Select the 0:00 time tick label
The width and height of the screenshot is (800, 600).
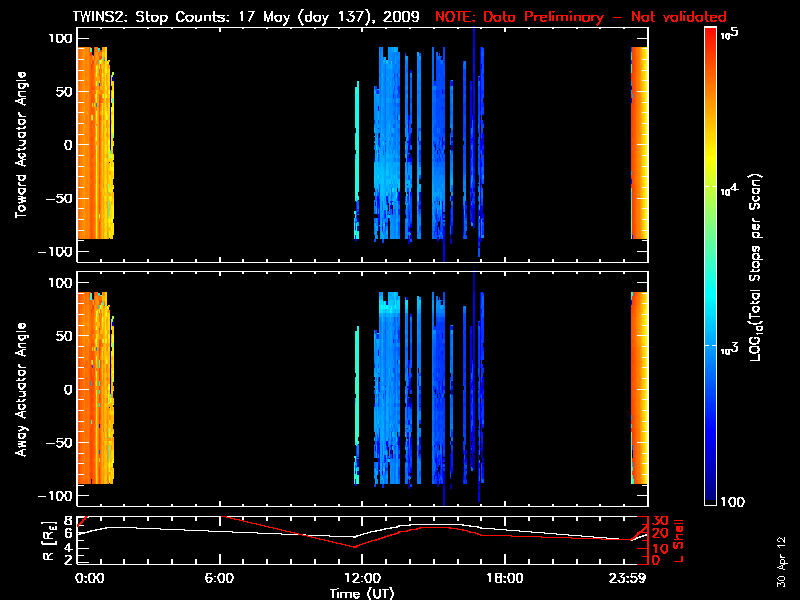(89, 578)
